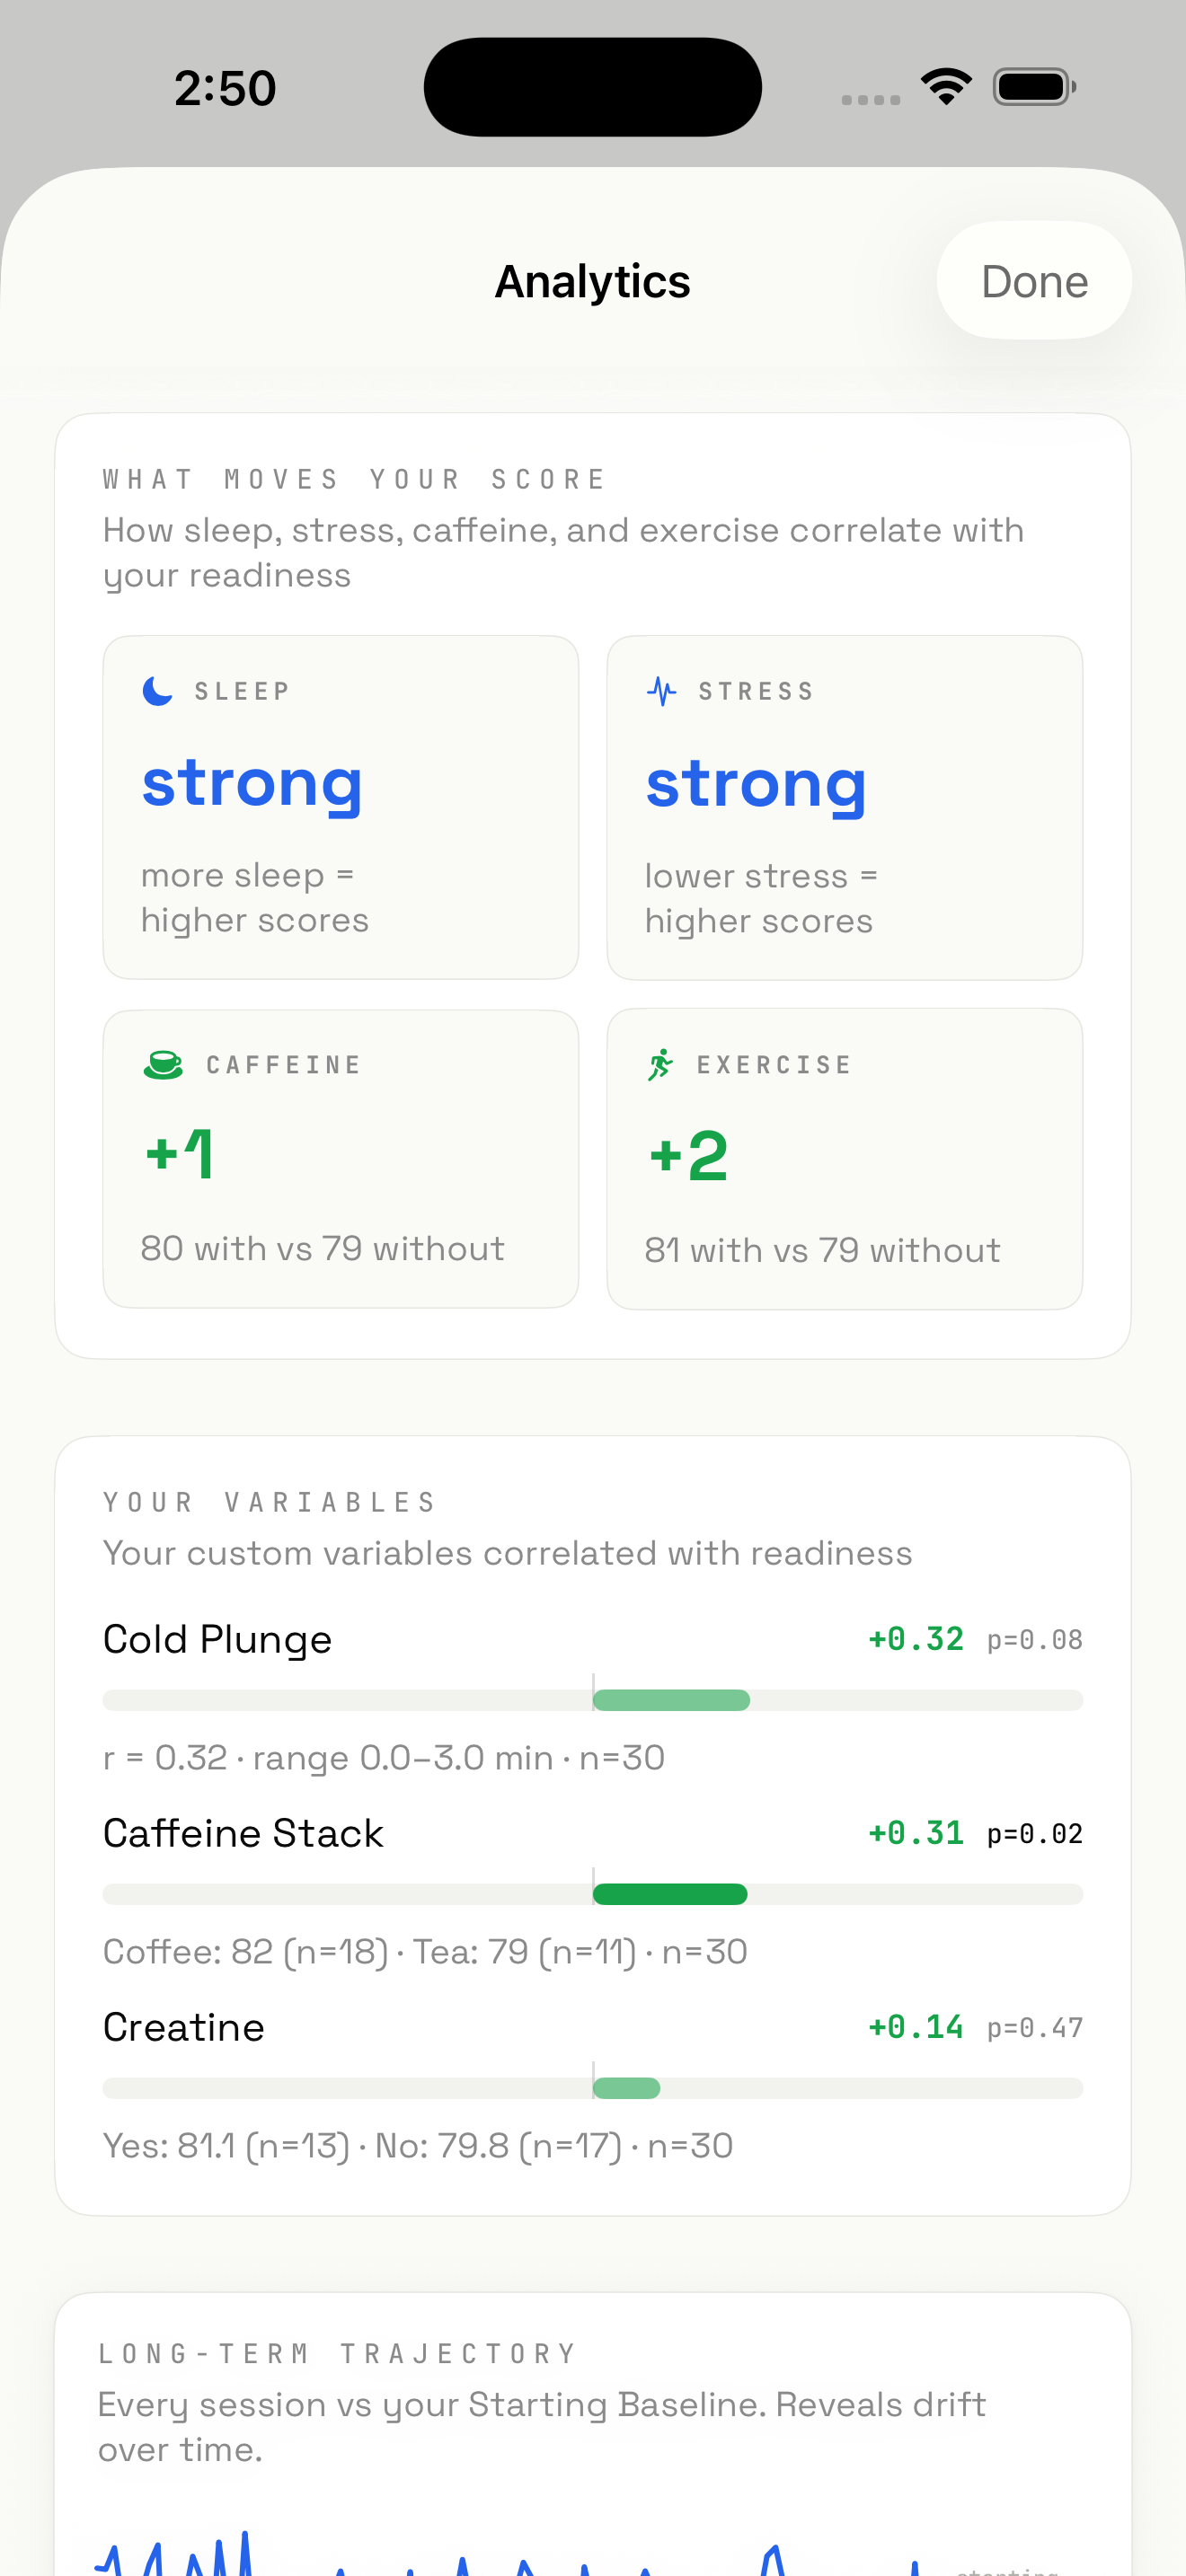Open the Caffeine Stack variable row
This screenshot has height=2576, width=1186.
244,1833
